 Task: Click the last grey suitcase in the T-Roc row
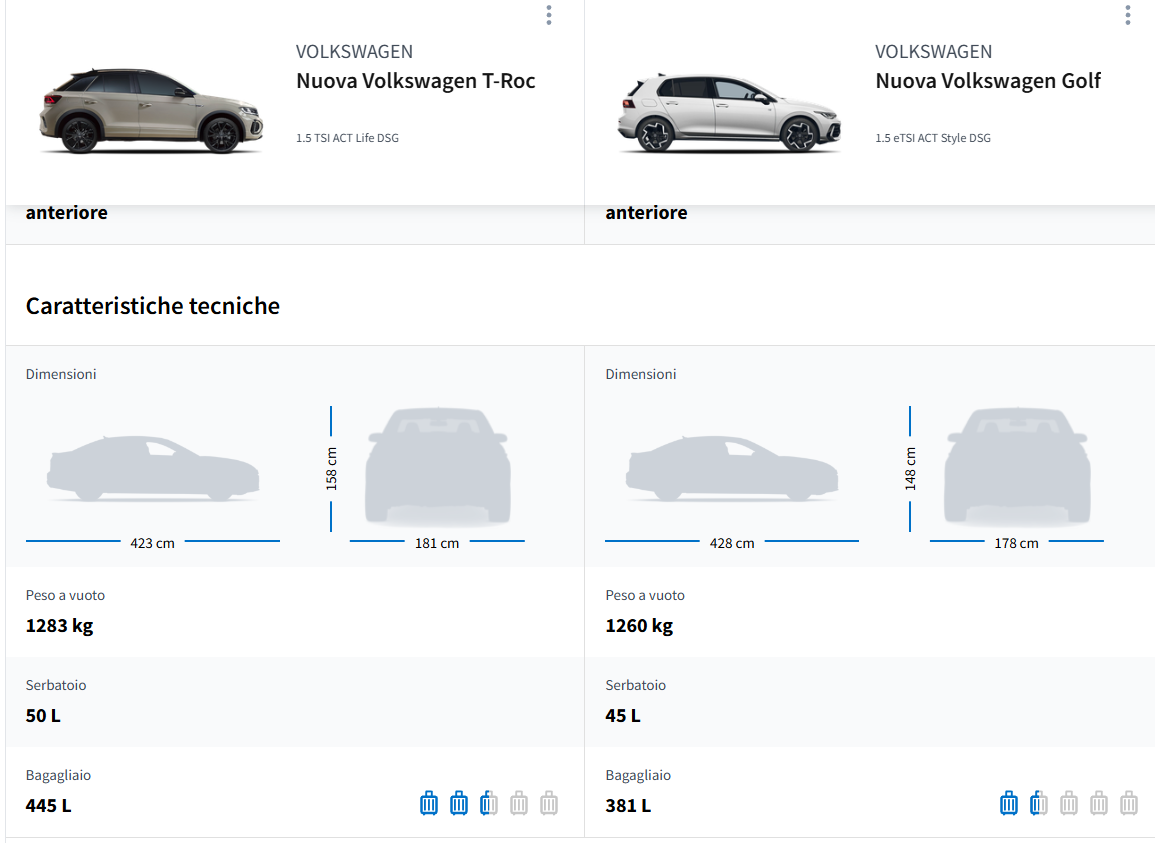[x=549, y=803]
